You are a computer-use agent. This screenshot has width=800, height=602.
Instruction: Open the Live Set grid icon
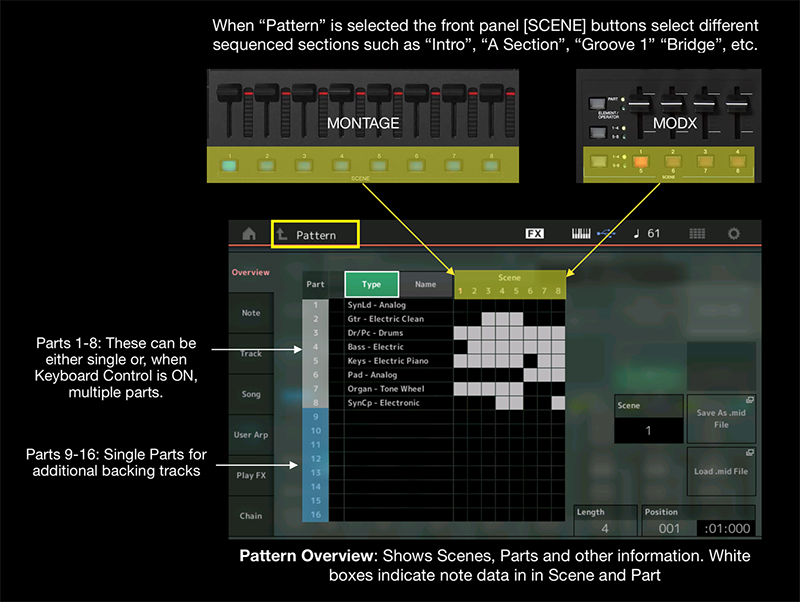point(697,234)
